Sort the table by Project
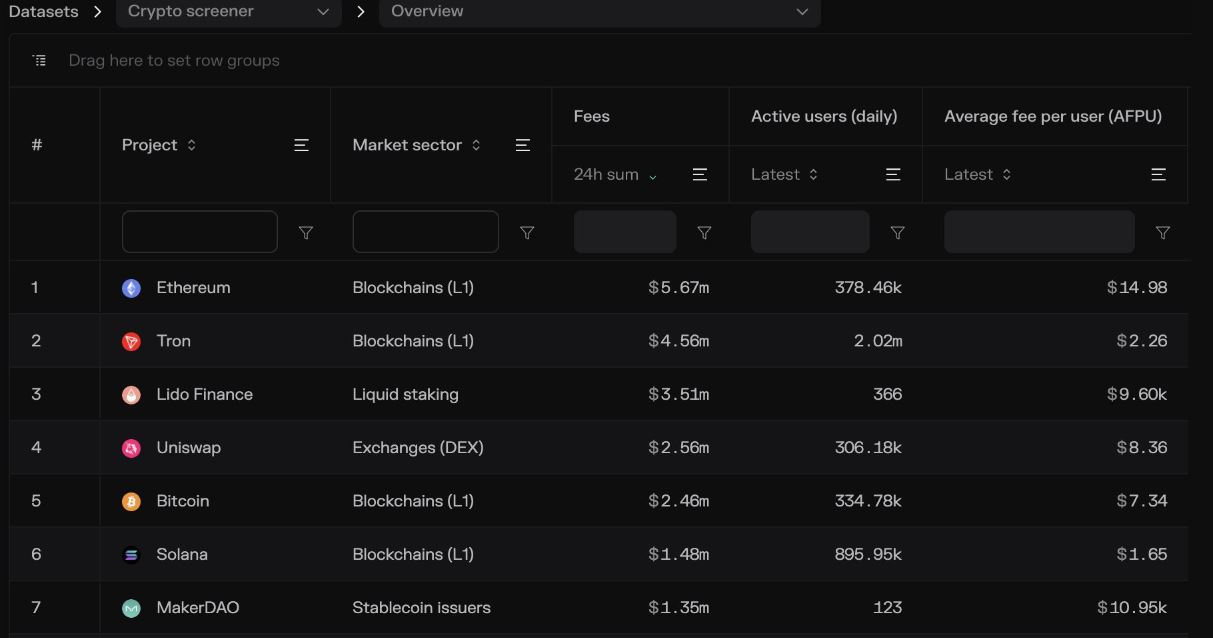The image size is (1213, 638). coord(159,145)
